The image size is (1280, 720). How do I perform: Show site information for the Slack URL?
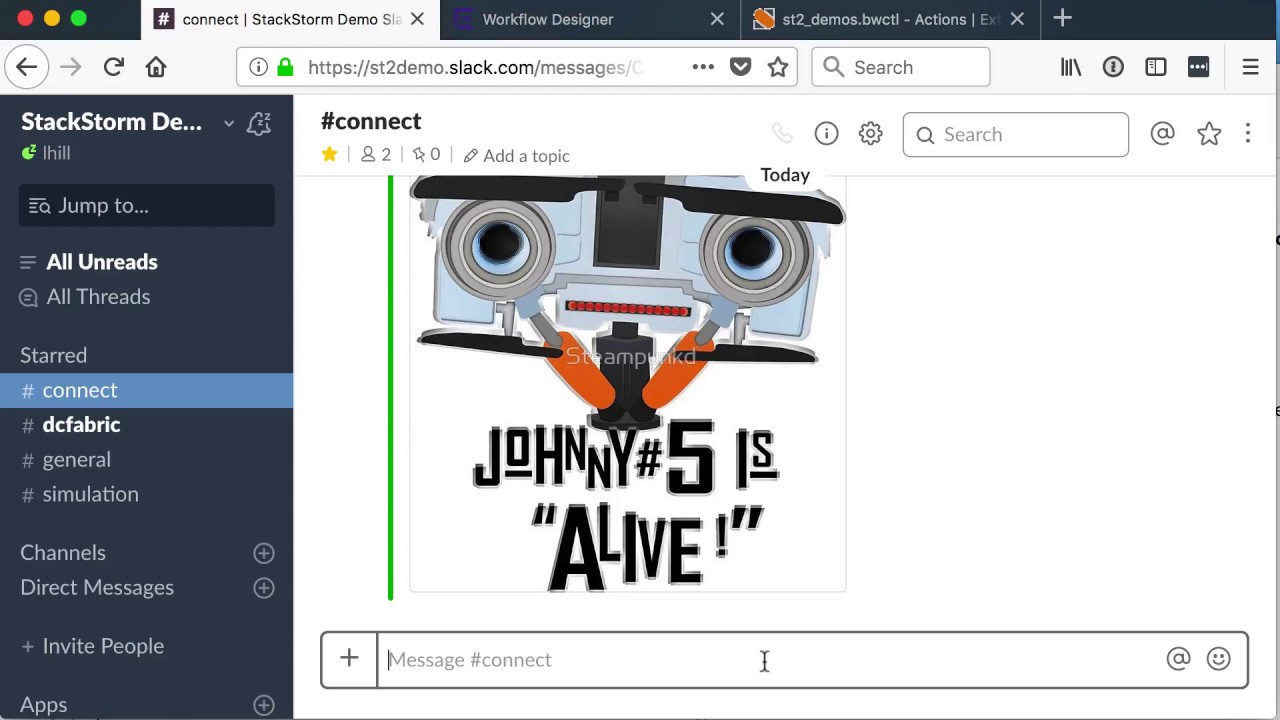pyautogui.click(x=258, y=67)
